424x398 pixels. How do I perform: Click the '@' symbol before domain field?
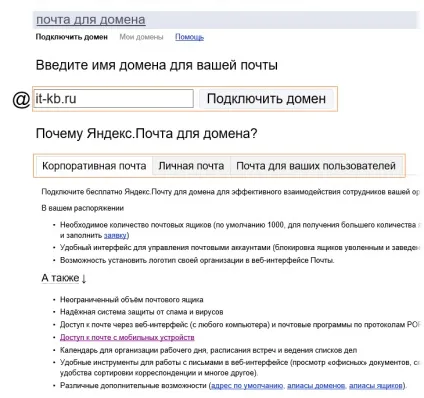click(x=21, y=99)
